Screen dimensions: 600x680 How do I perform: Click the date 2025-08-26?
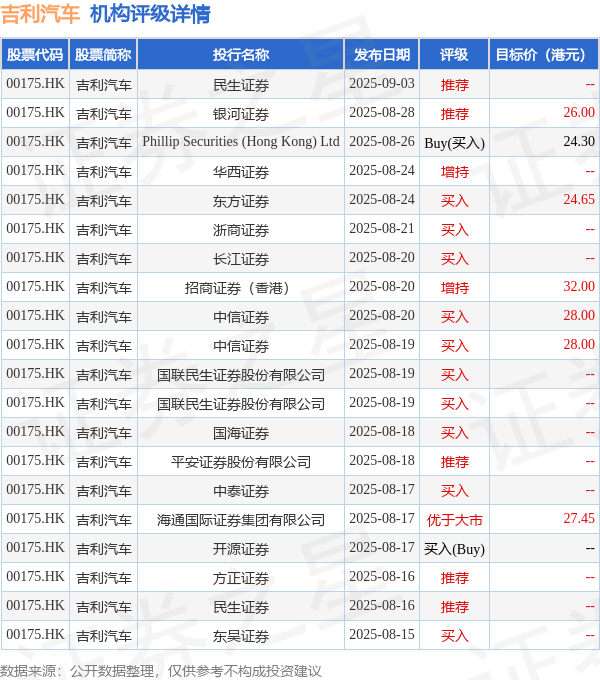(x=382, y=141)
